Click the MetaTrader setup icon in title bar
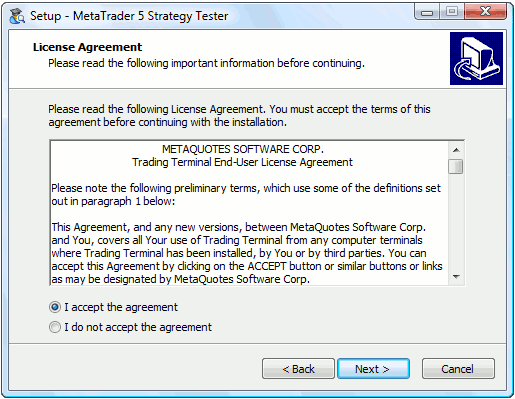The image size is (515, 399). click(x=17, y=16)
